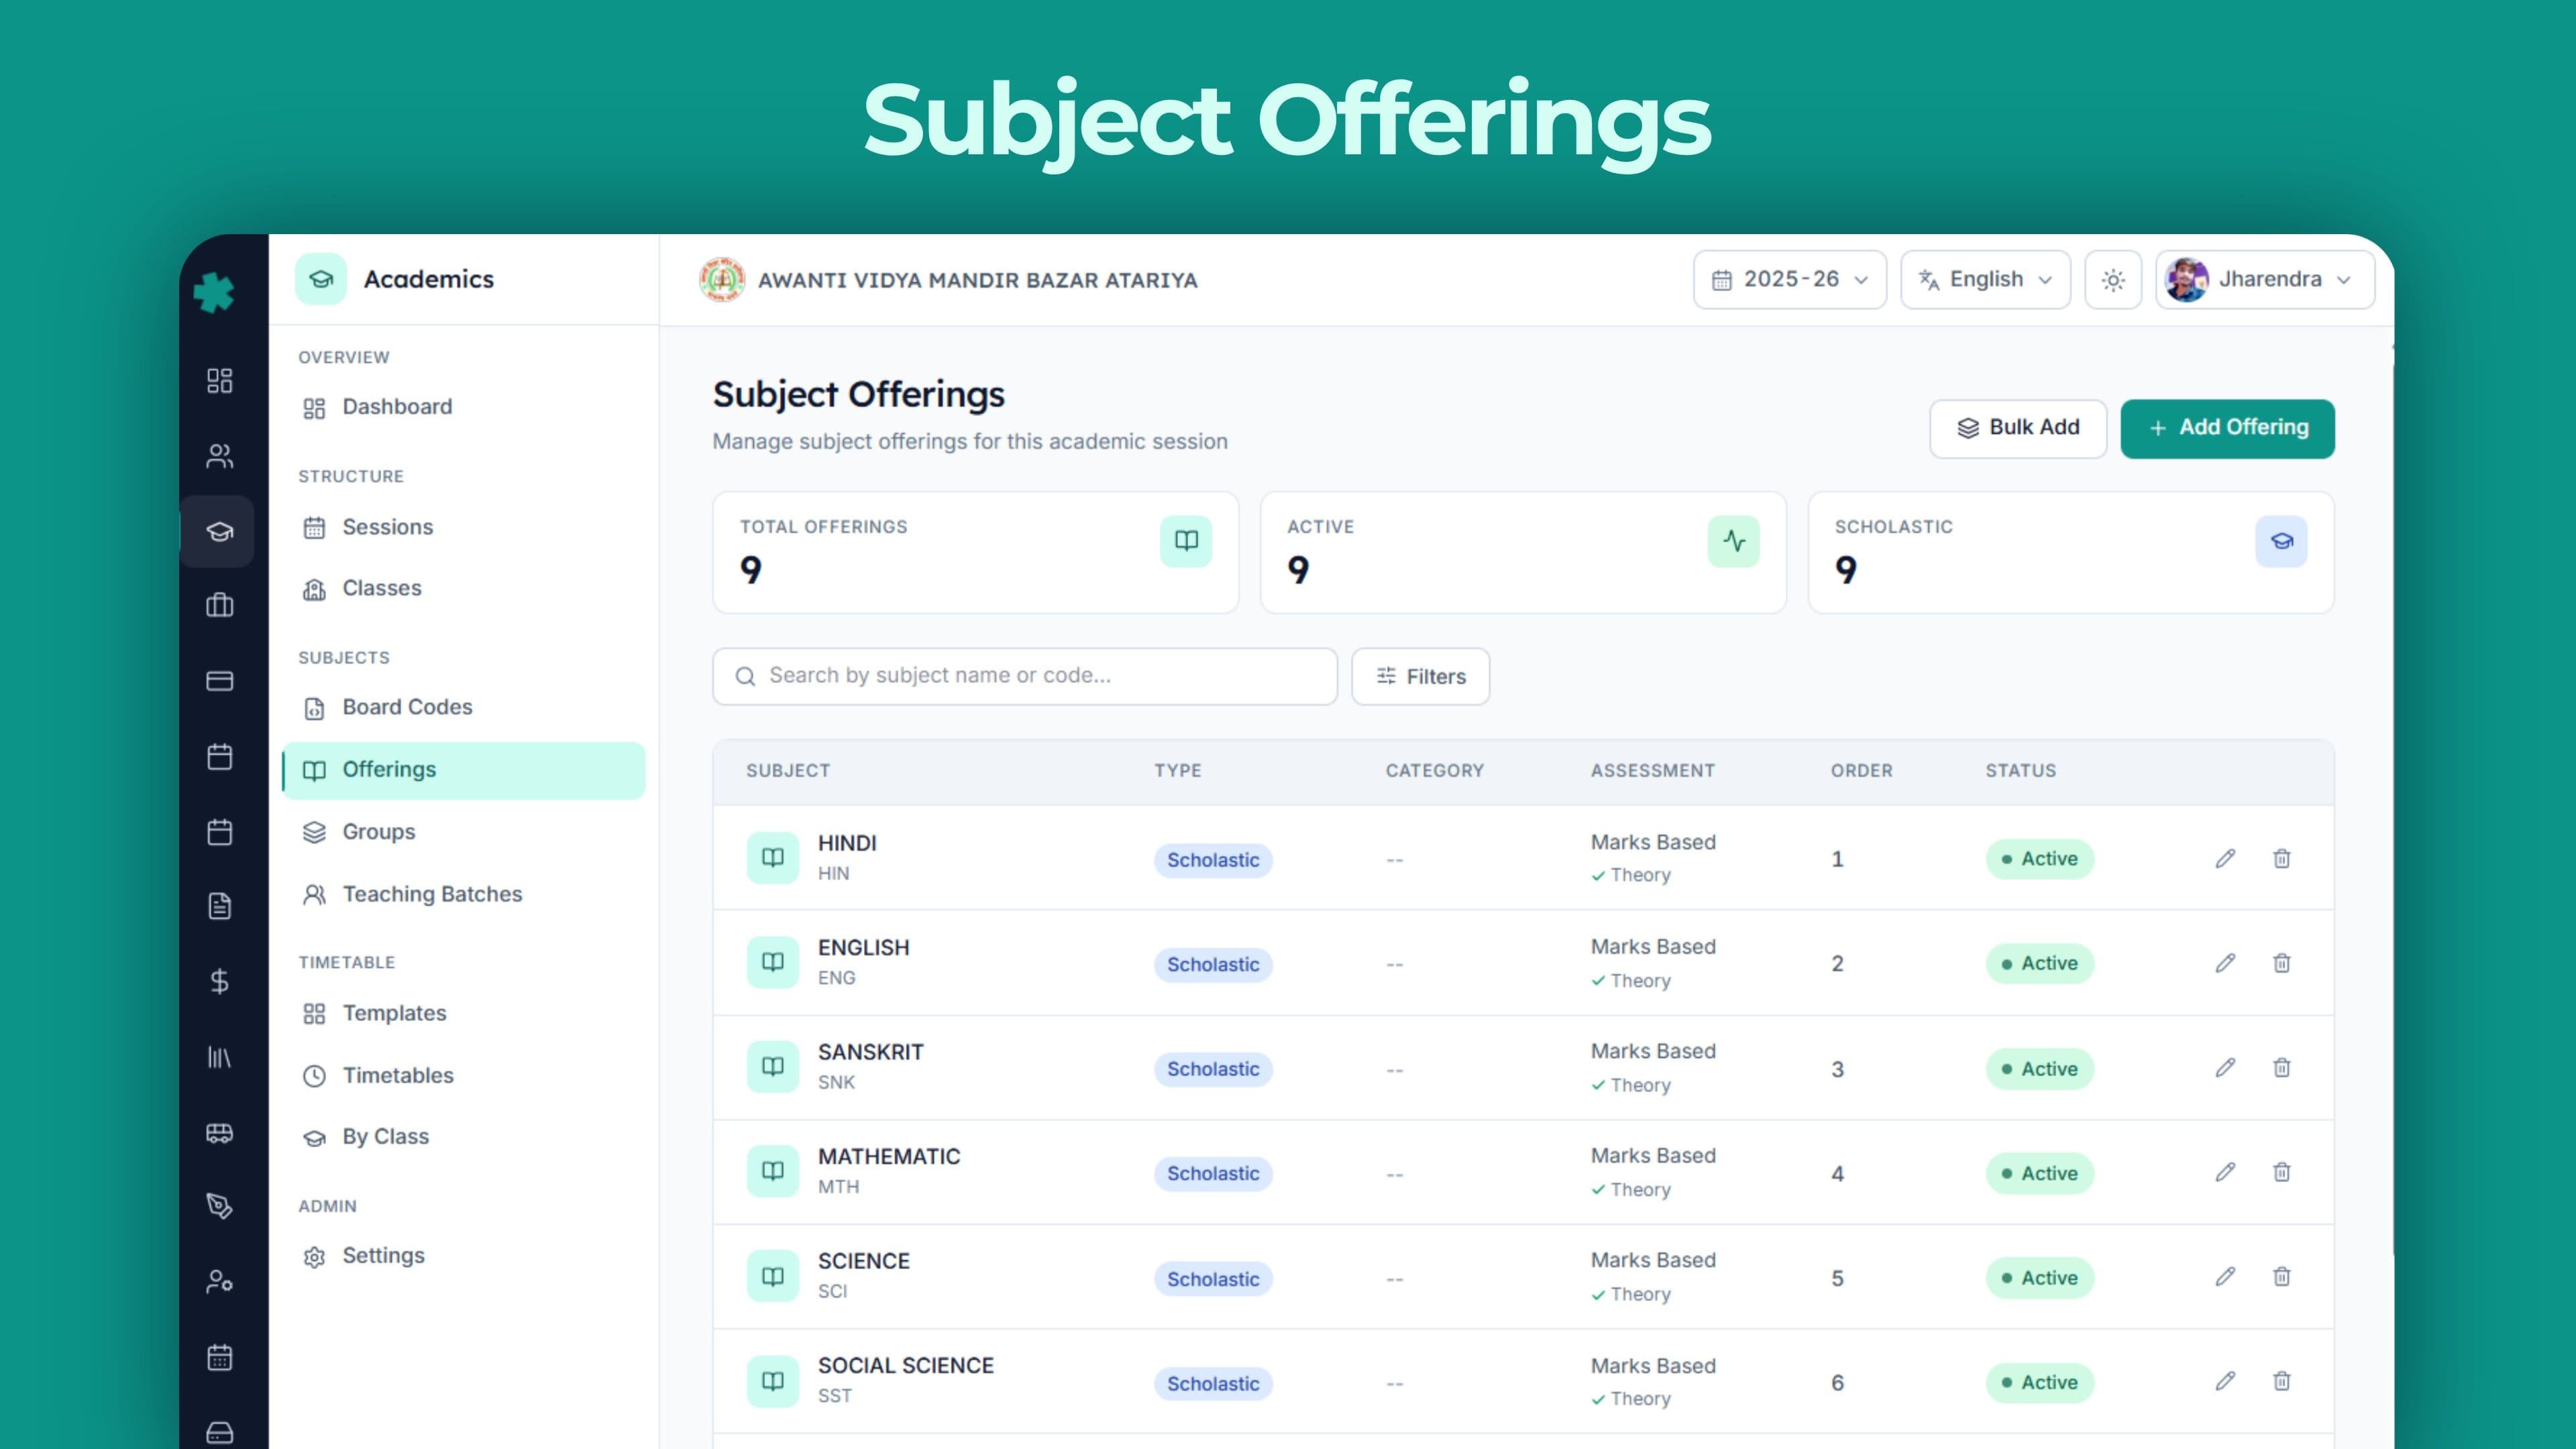Open the briefcase icon in the dark rail
The width and height of the screenshot is (2576, 1449).
(x=219, y=605)
